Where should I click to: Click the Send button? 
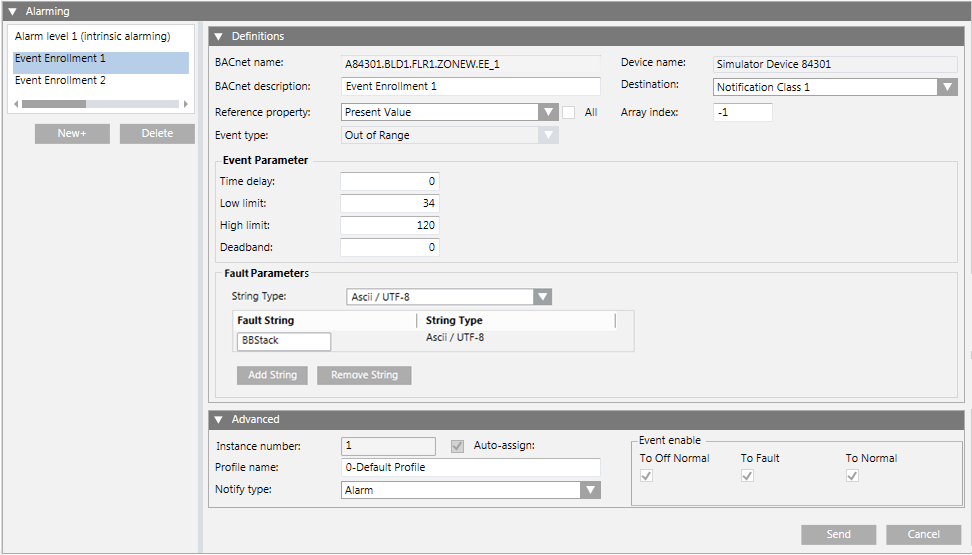point(838,534)
